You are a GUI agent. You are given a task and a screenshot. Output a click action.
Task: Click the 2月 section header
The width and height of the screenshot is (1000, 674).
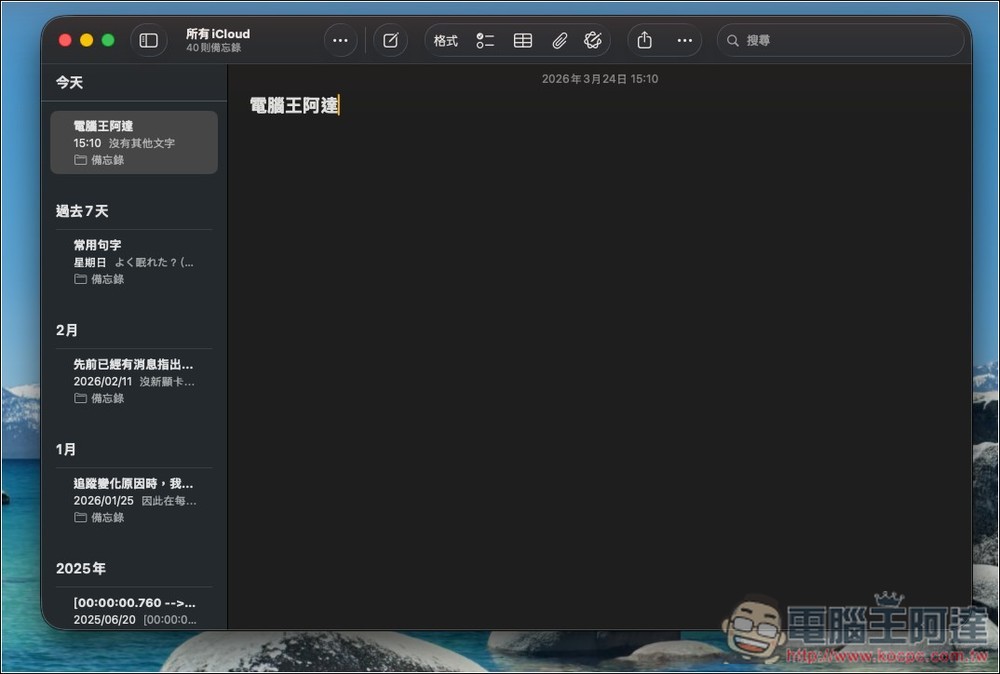pyautogui.click(x=67, y=330)
